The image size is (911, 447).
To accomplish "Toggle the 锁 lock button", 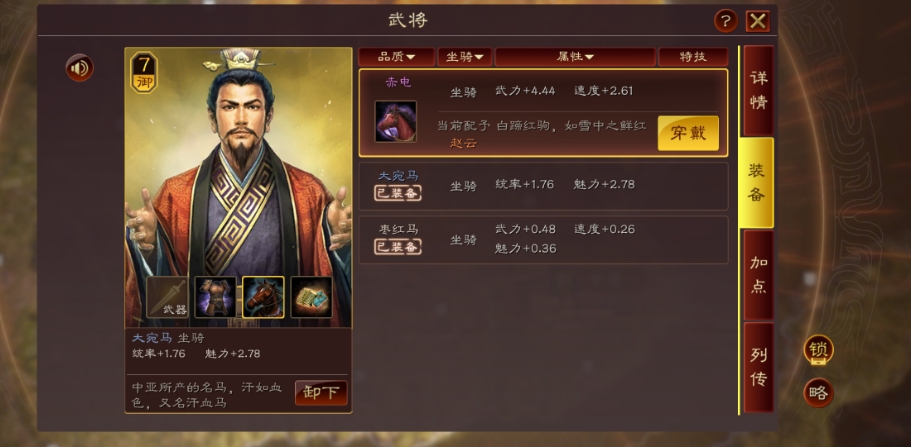I will point(819,351).
